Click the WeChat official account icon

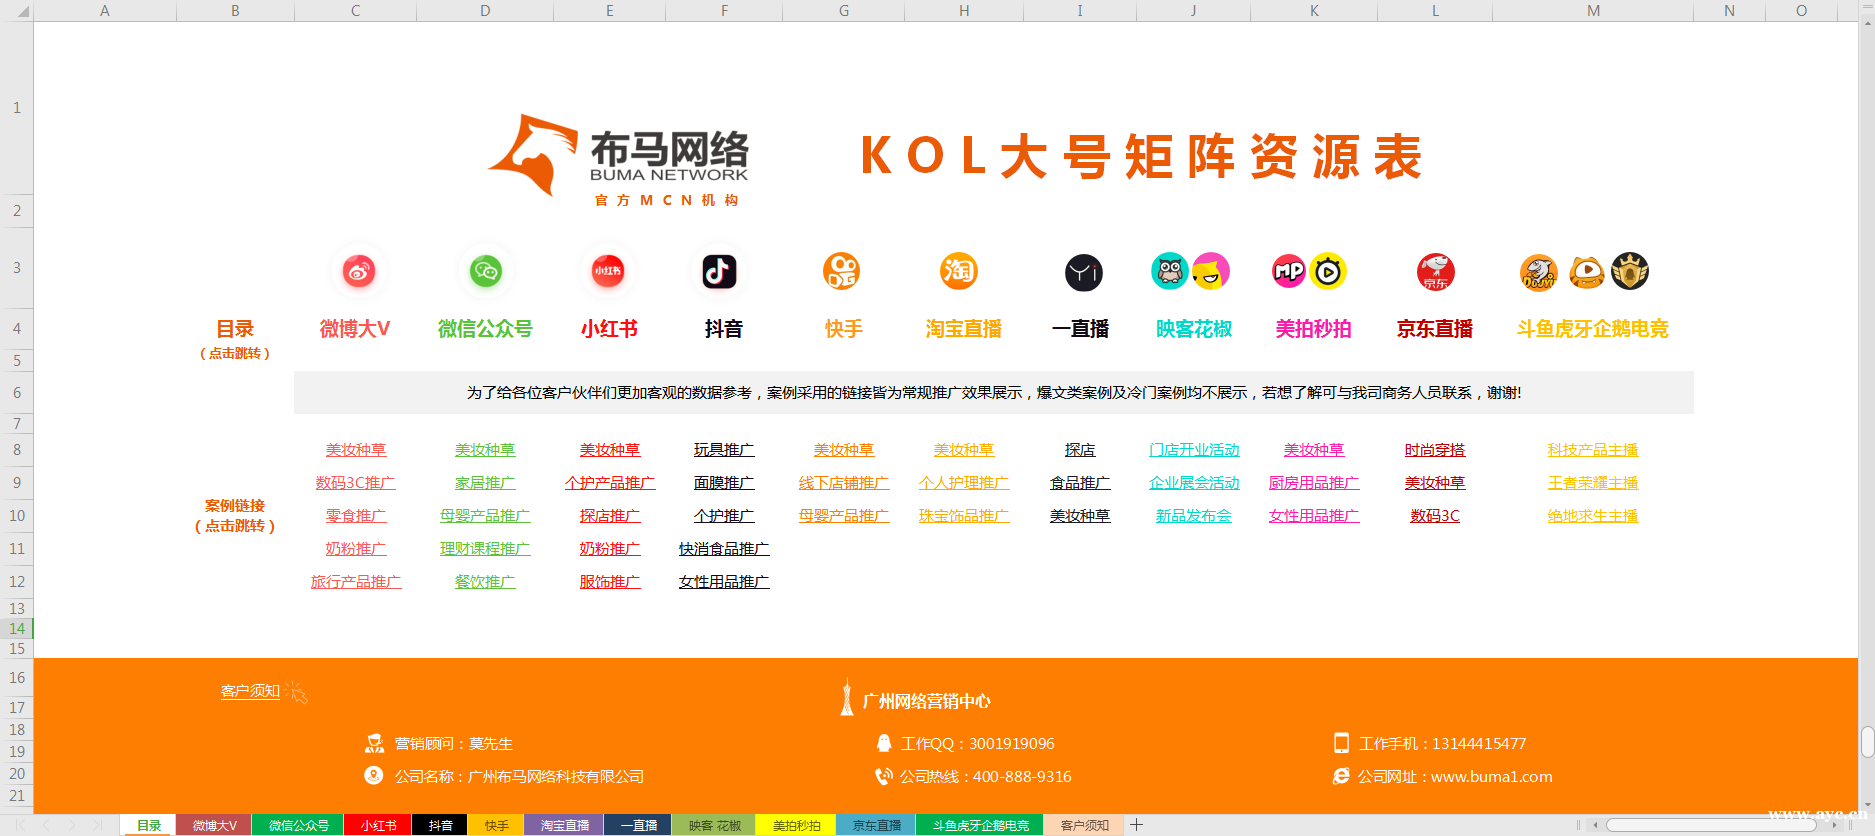[486, 271]
